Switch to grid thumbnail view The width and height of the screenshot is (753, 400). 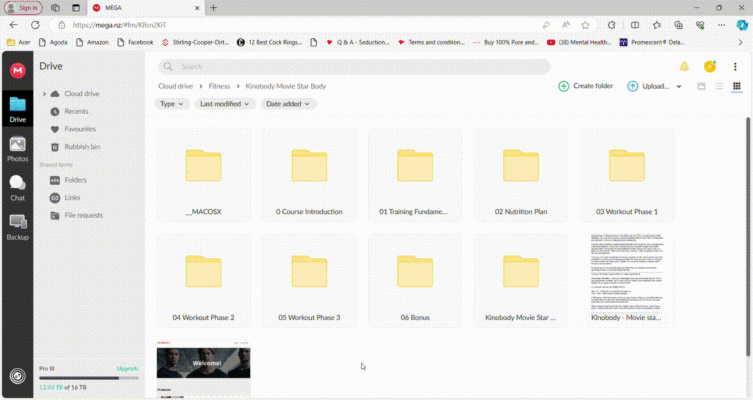[x=737, y=87]
